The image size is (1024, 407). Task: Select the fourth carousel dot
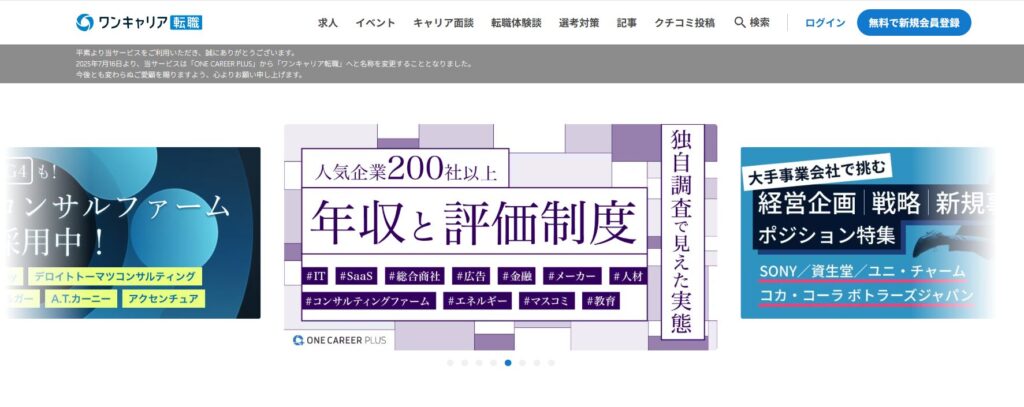coord(493,363)
